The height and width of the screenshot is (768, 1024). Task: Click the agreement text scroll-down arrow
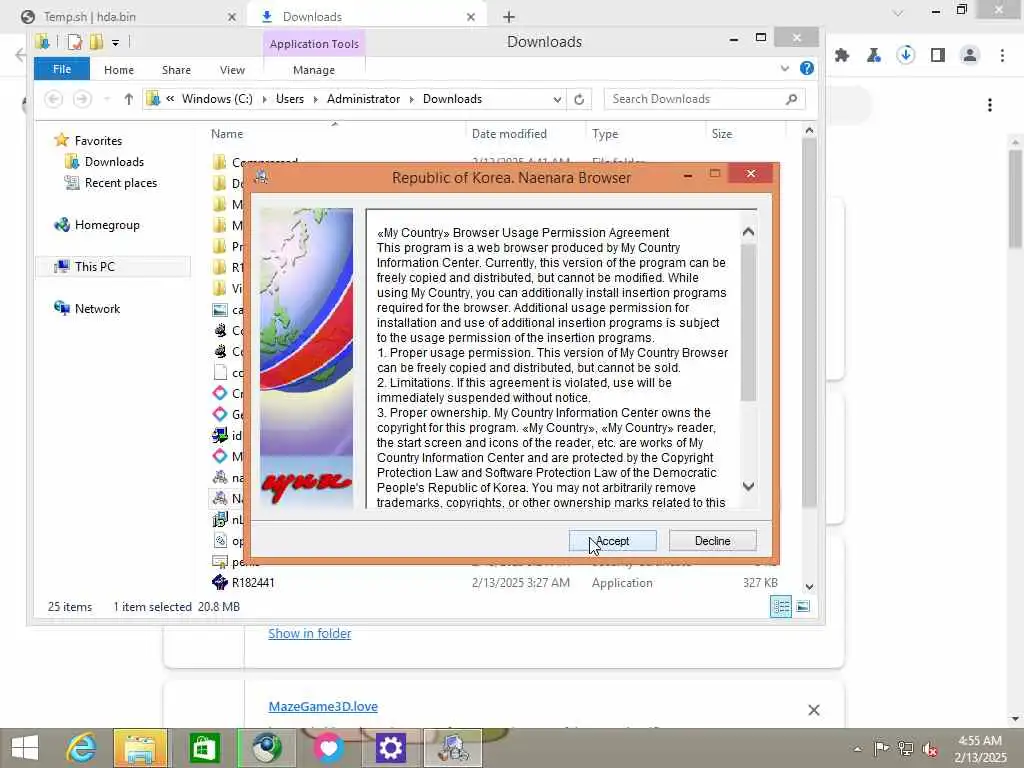coord(748,486)
